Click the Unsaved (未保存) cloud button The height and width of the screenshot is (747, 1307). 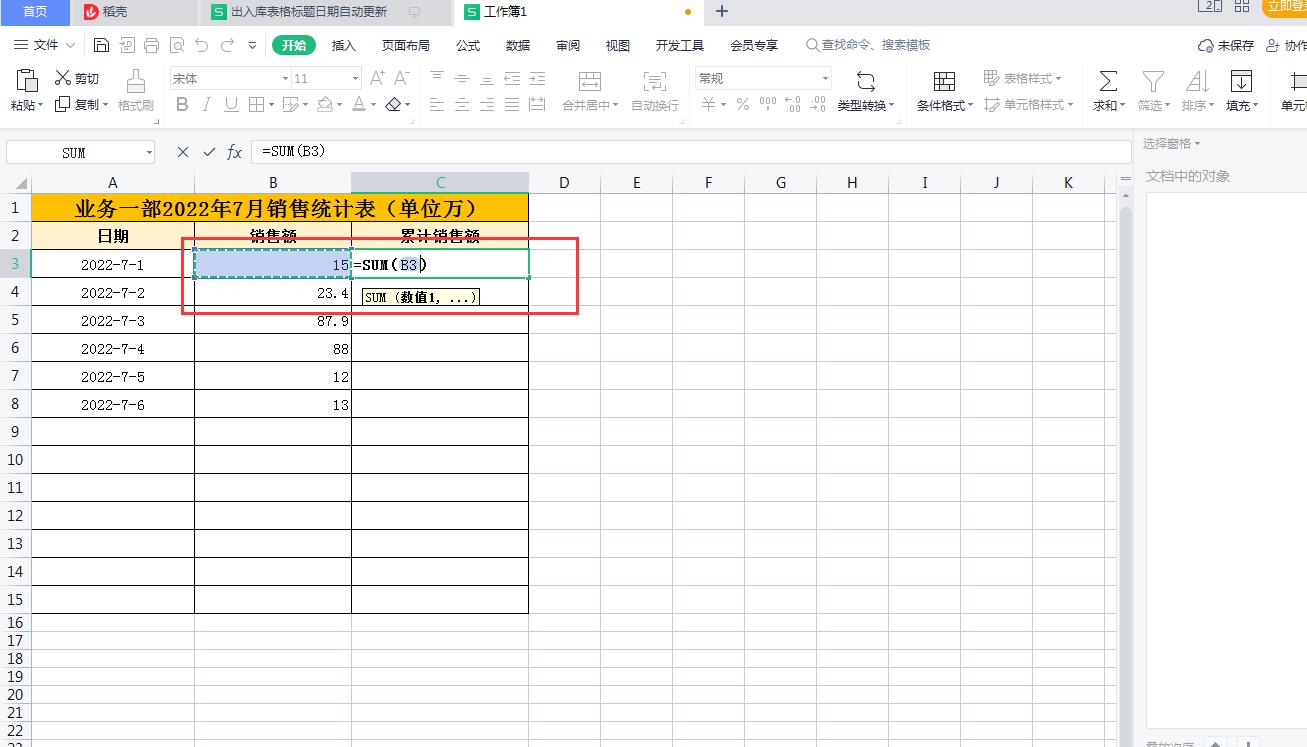click(x=1226, y=45)
